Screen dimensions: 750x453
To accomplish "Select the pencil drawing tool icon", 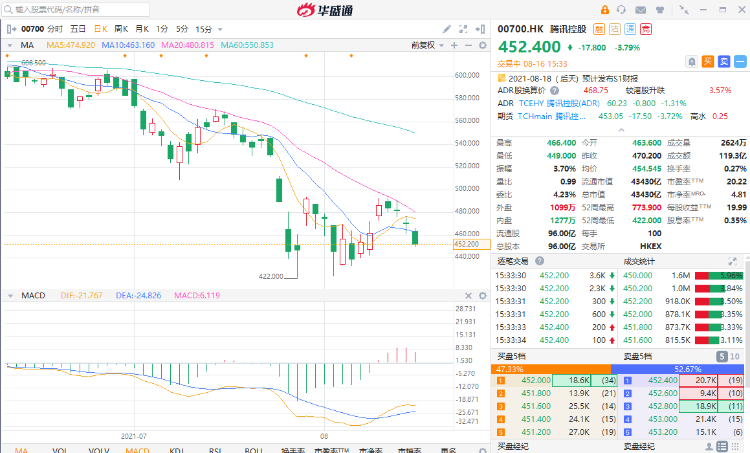I will click(x=446, y=29).
